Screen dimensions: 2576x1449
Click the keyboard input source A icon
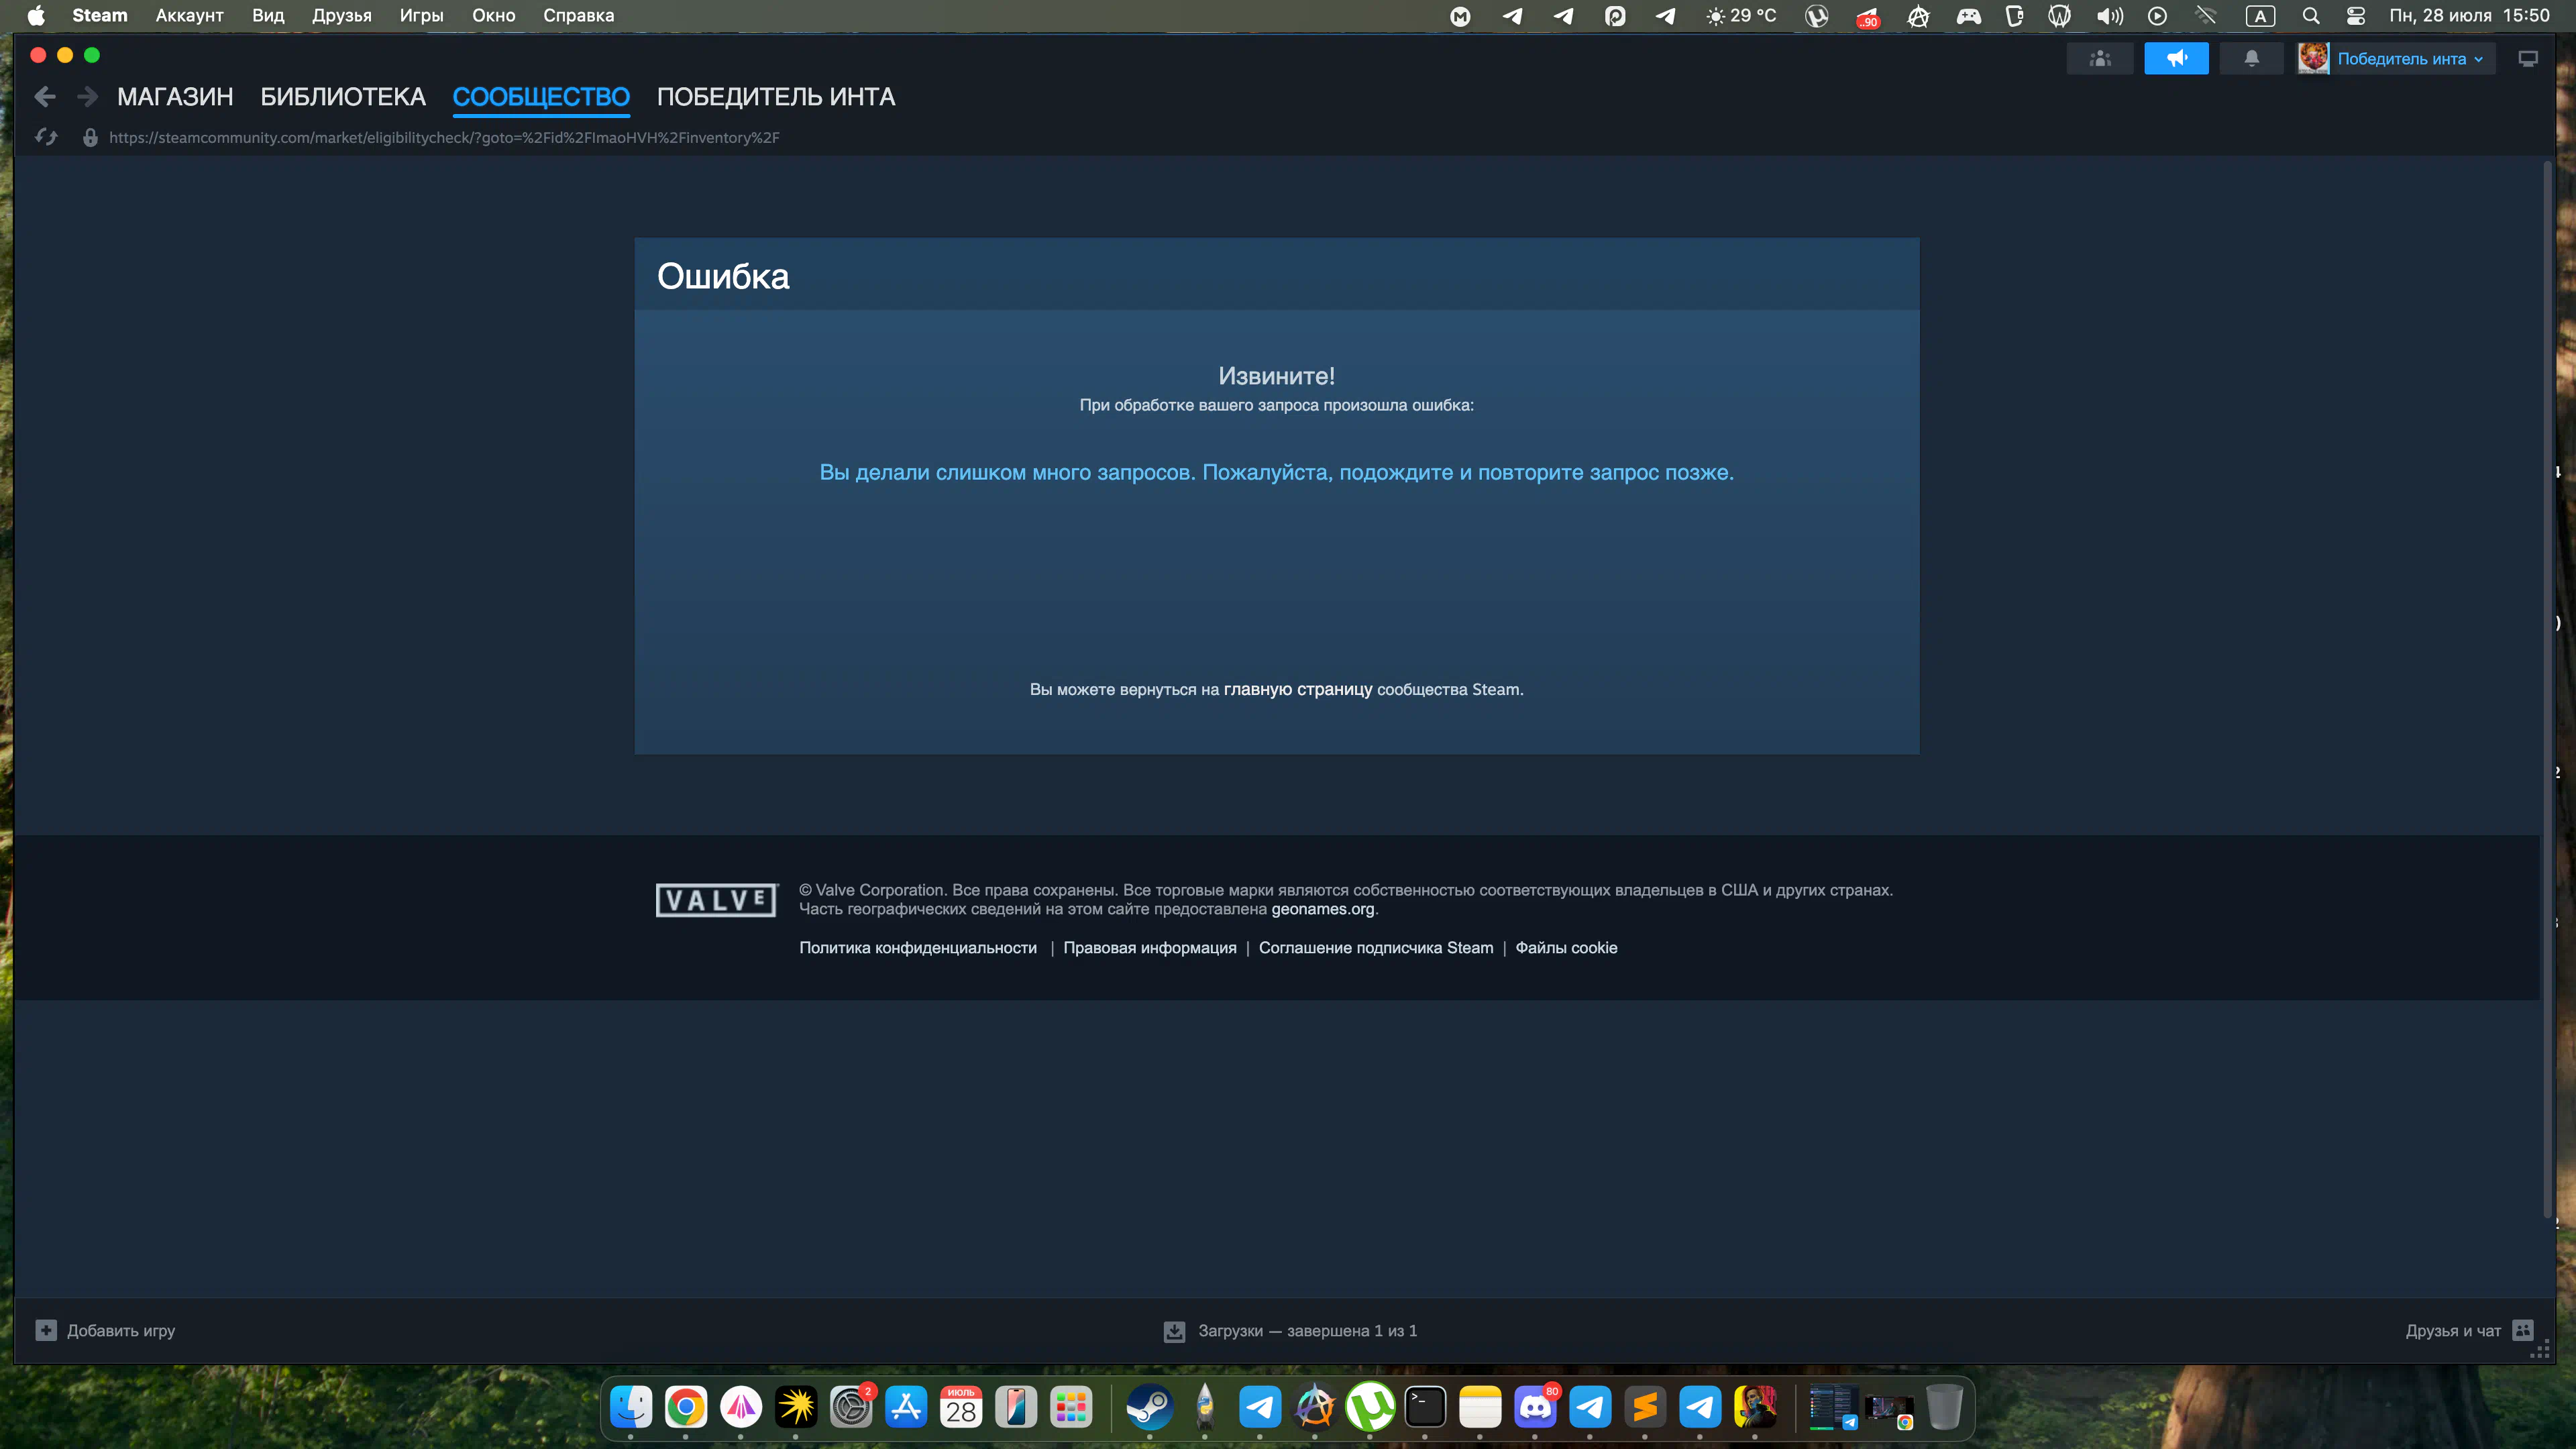click(x=2260, y=15)
